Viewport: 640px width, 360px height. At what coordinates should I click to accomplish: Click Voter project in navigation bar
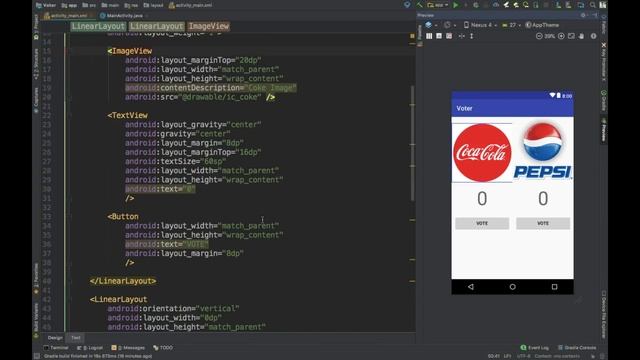pyautogui.click(x=46, y=5)
